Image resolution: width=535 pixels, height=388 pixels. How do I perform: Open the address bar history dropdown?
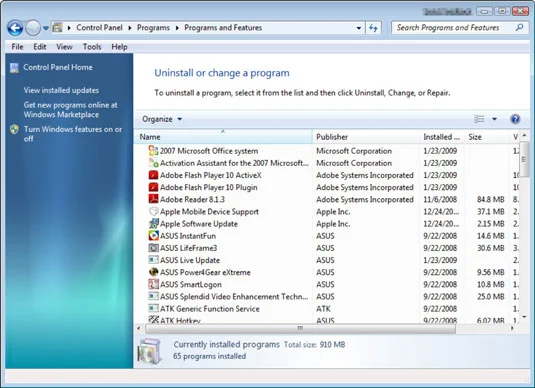[359, 28]
